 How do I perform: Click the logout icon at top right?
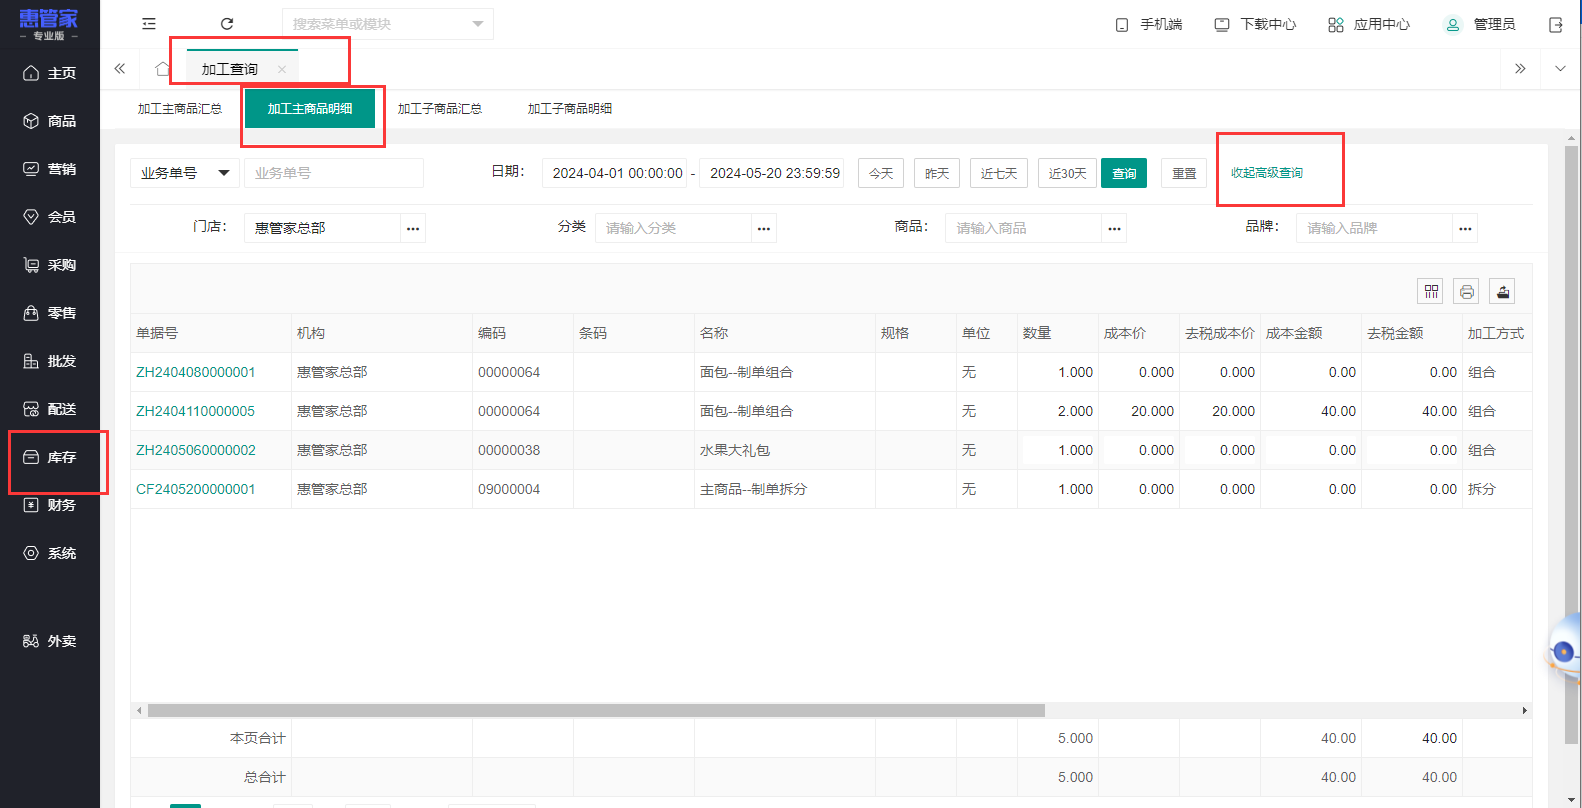pyautogui.click(x=1555, y=25)
